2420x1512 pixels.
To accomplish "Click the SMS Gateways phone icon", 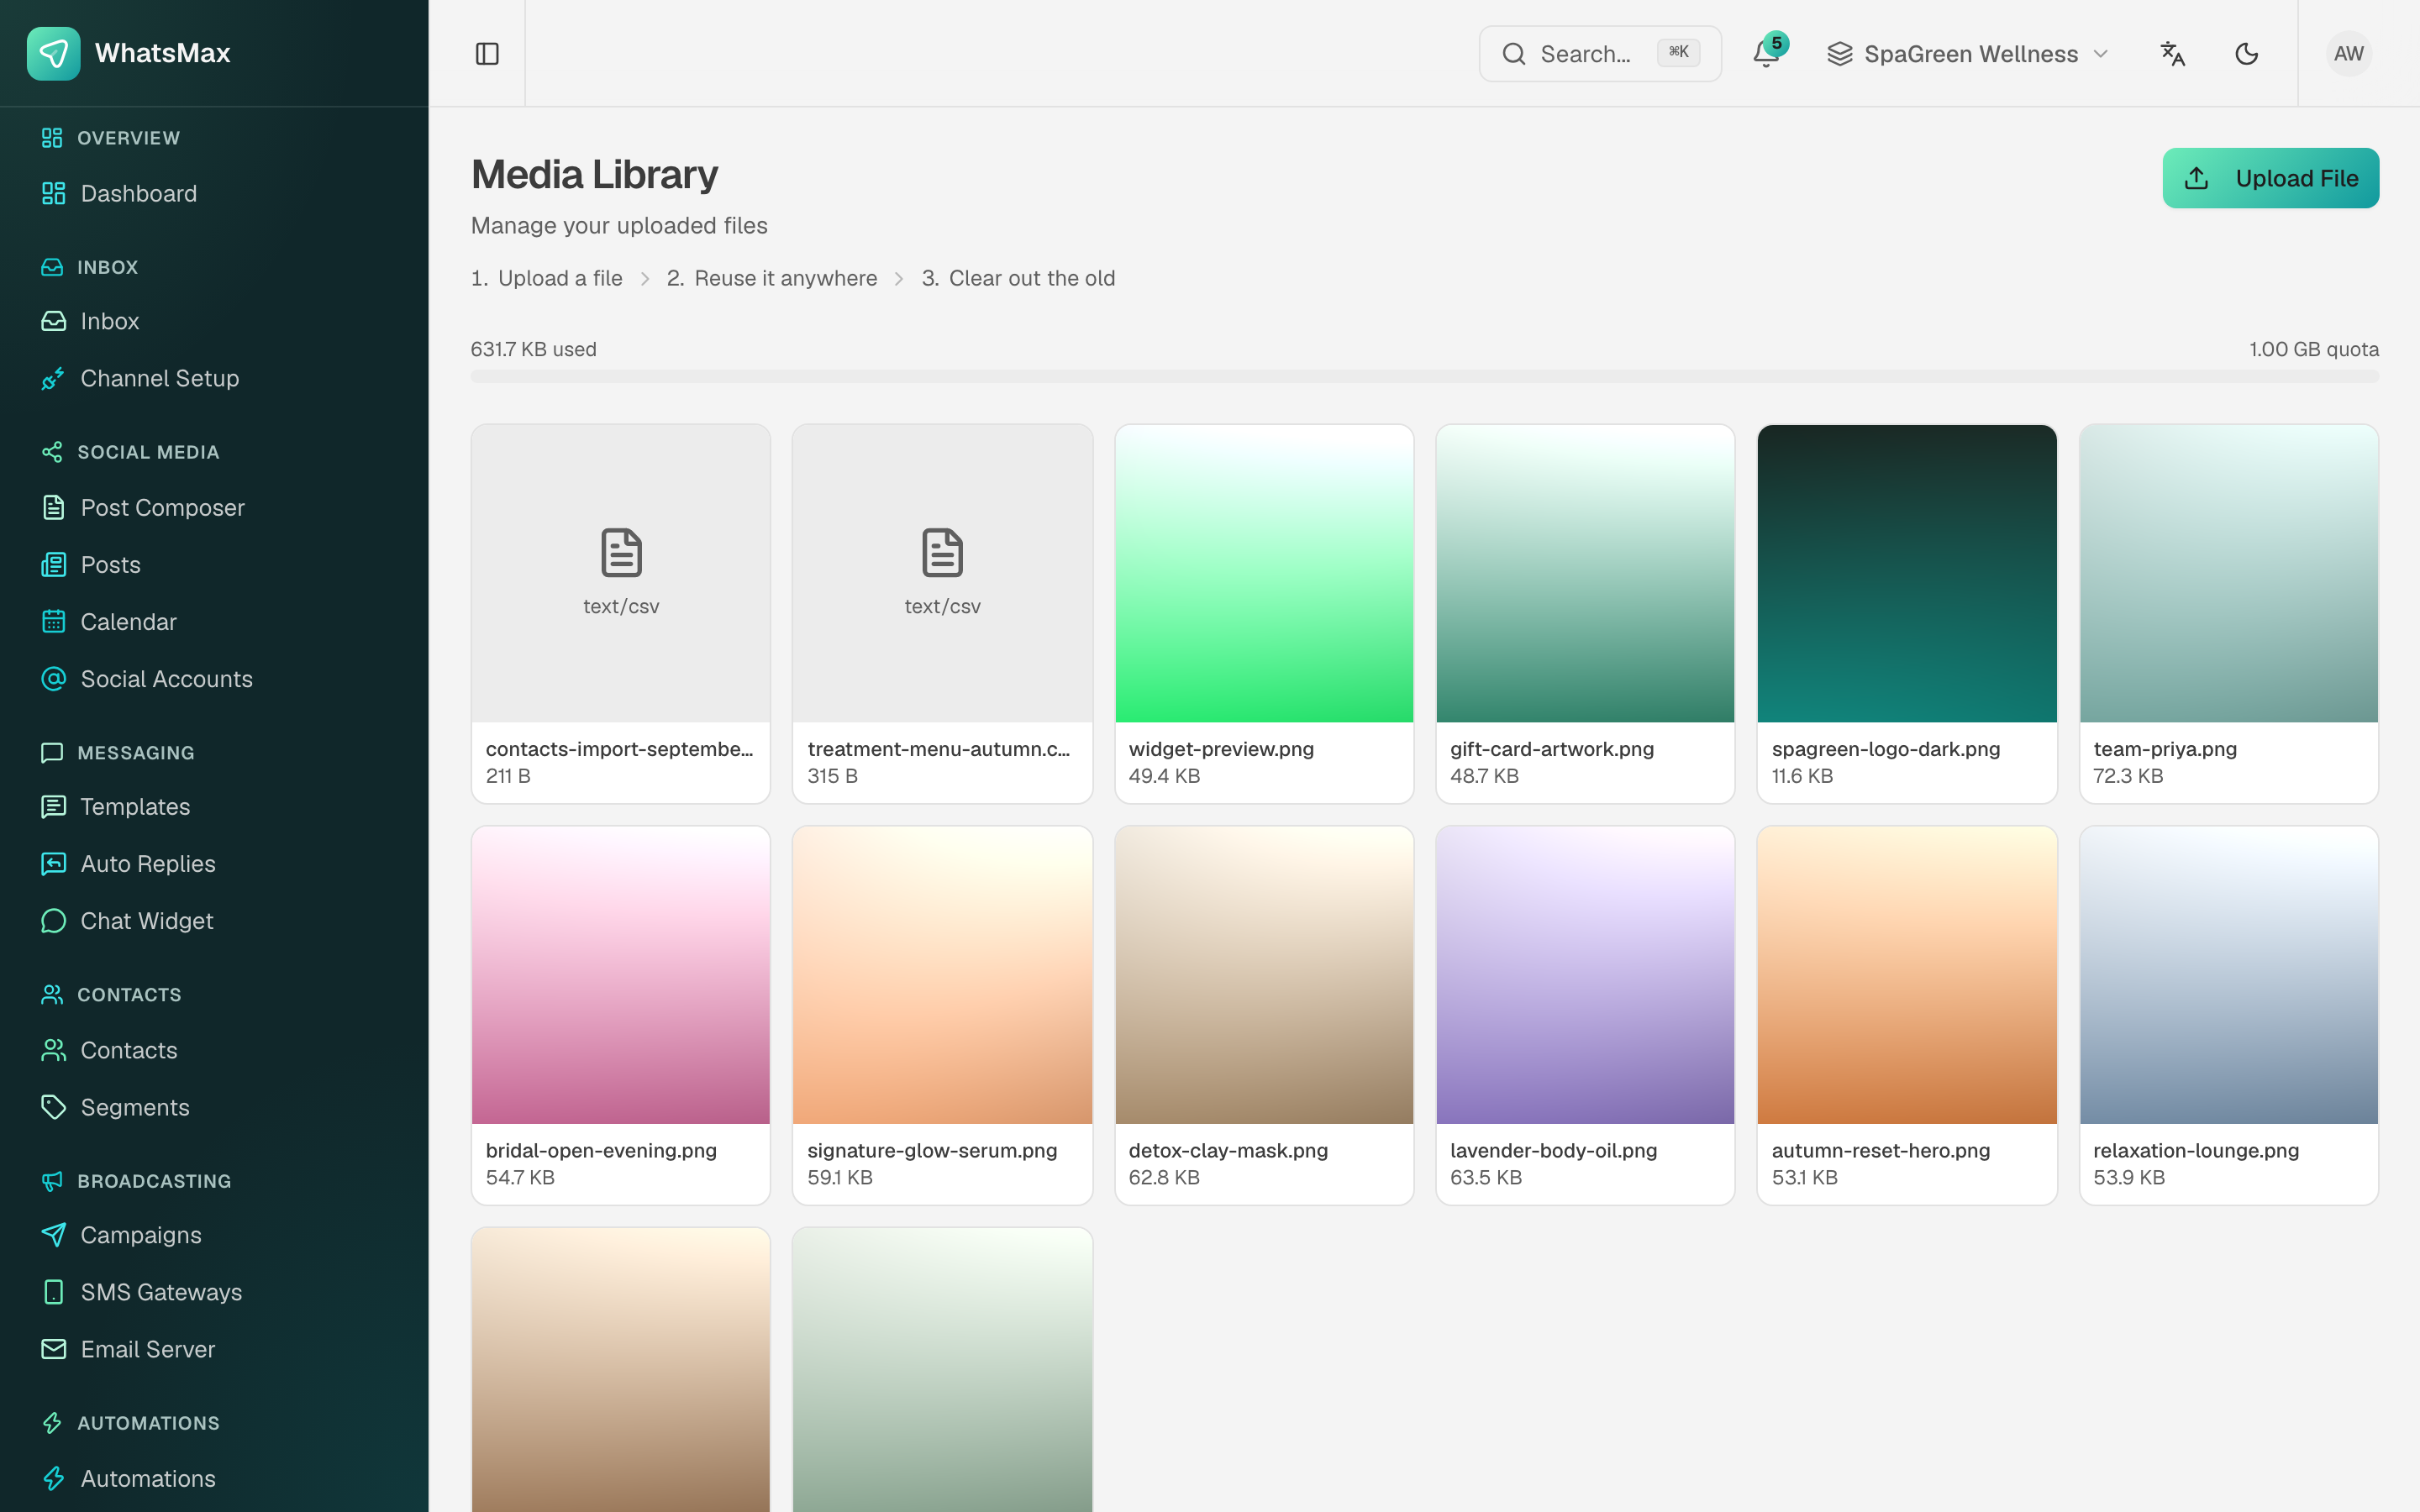I will [54, 1292].
